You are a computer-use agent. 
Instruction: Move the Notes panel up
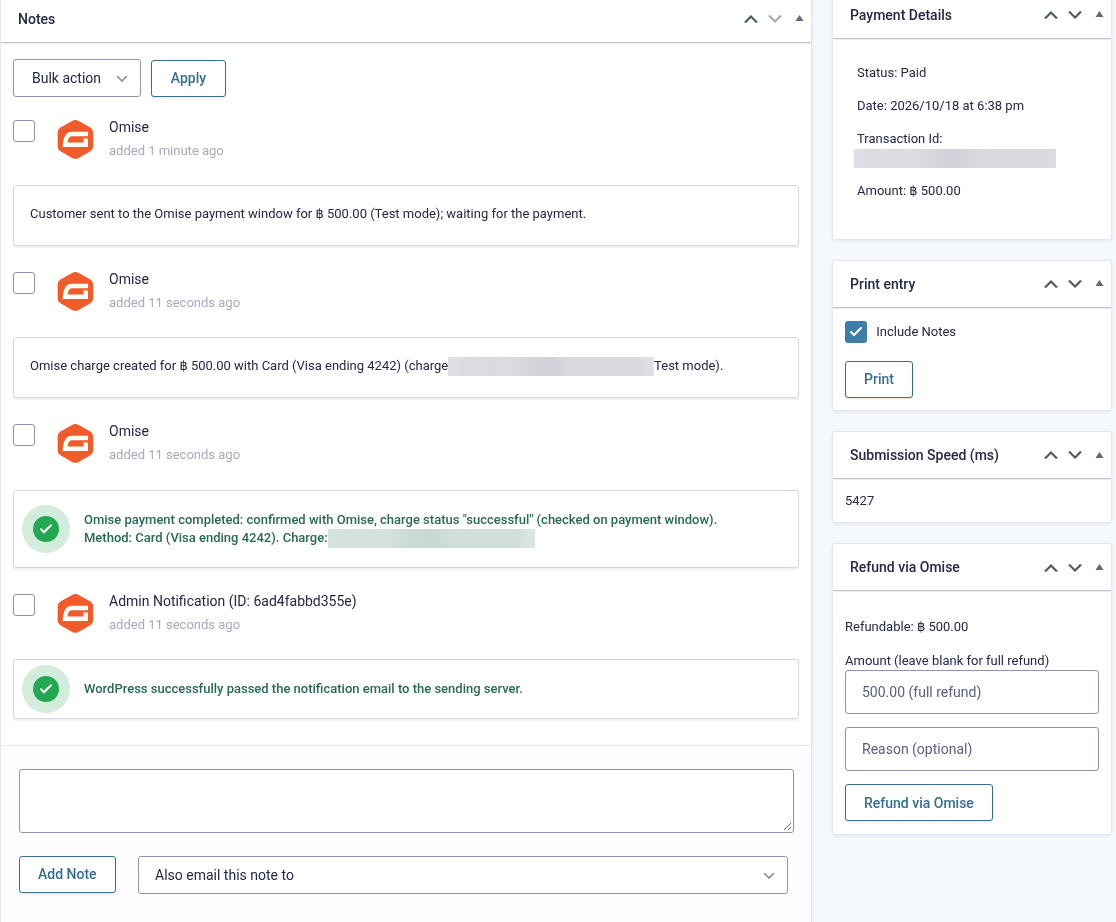(x=751, y=19)
